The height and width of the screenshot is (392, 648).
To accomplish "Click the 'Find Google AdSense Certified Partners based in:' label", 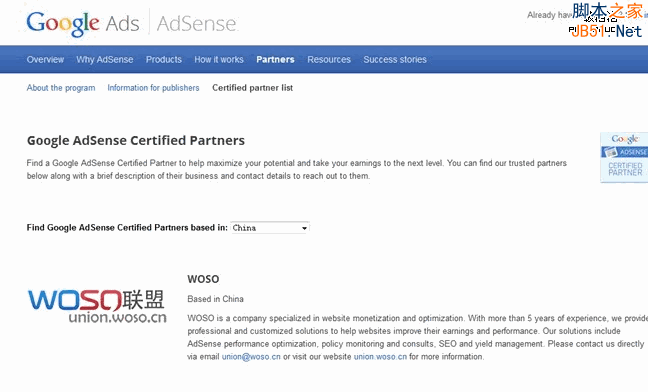I will point(127,228).
